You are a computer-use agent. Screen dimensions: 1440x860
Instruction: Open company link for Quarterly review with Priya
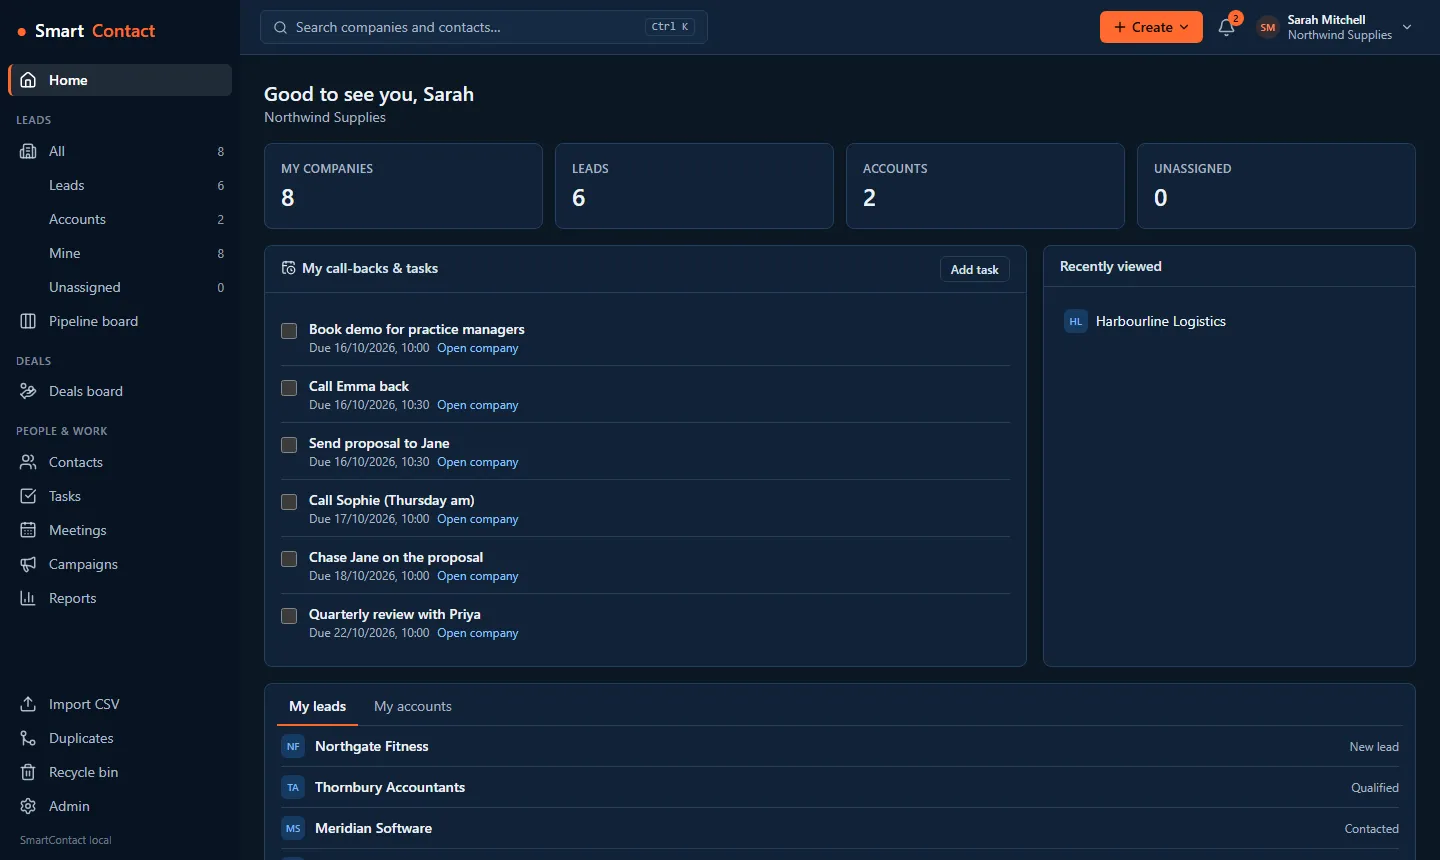coord(478,633)
